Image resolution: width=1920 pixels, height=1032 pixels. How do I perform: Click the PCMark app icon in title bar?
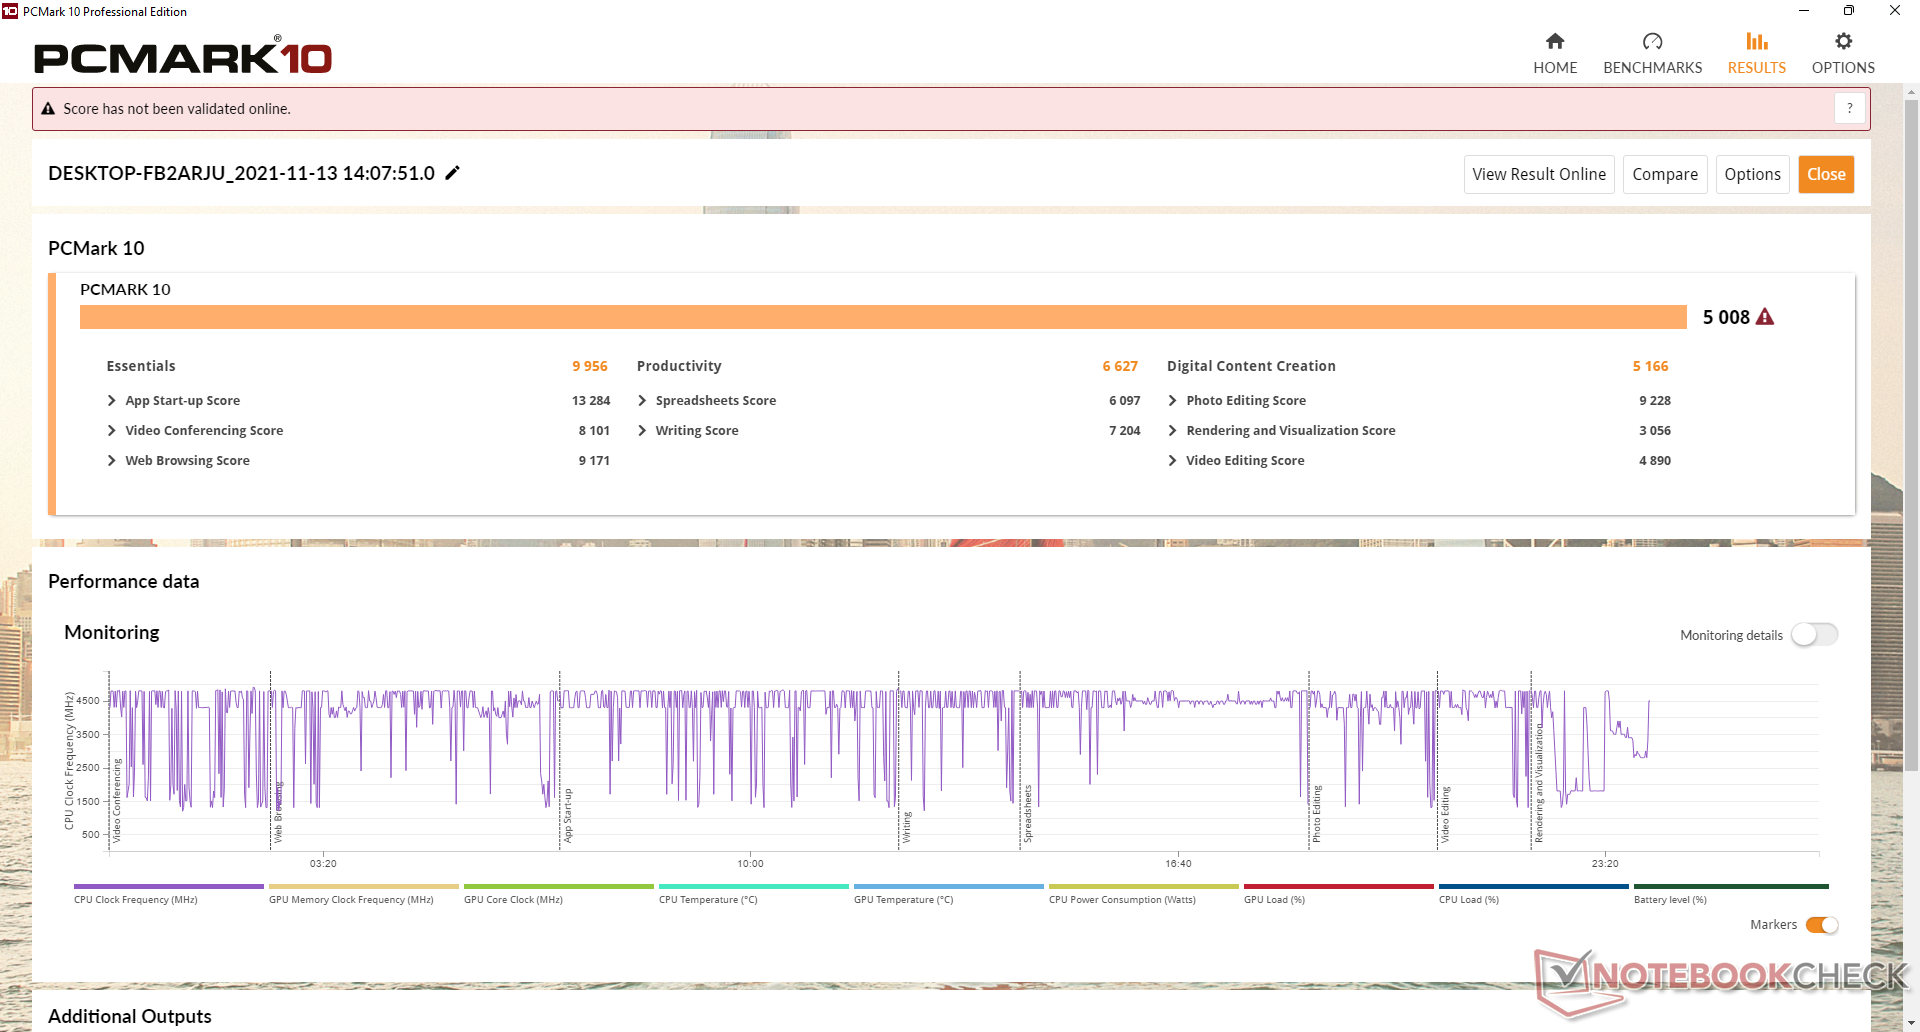click(10, 11)
